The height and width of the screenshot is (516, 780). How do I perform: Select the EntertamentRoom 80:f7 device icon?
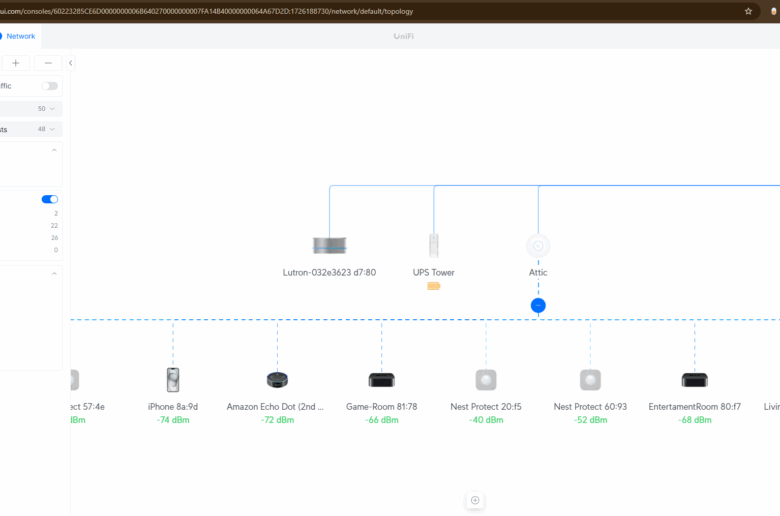pos(694,379)
